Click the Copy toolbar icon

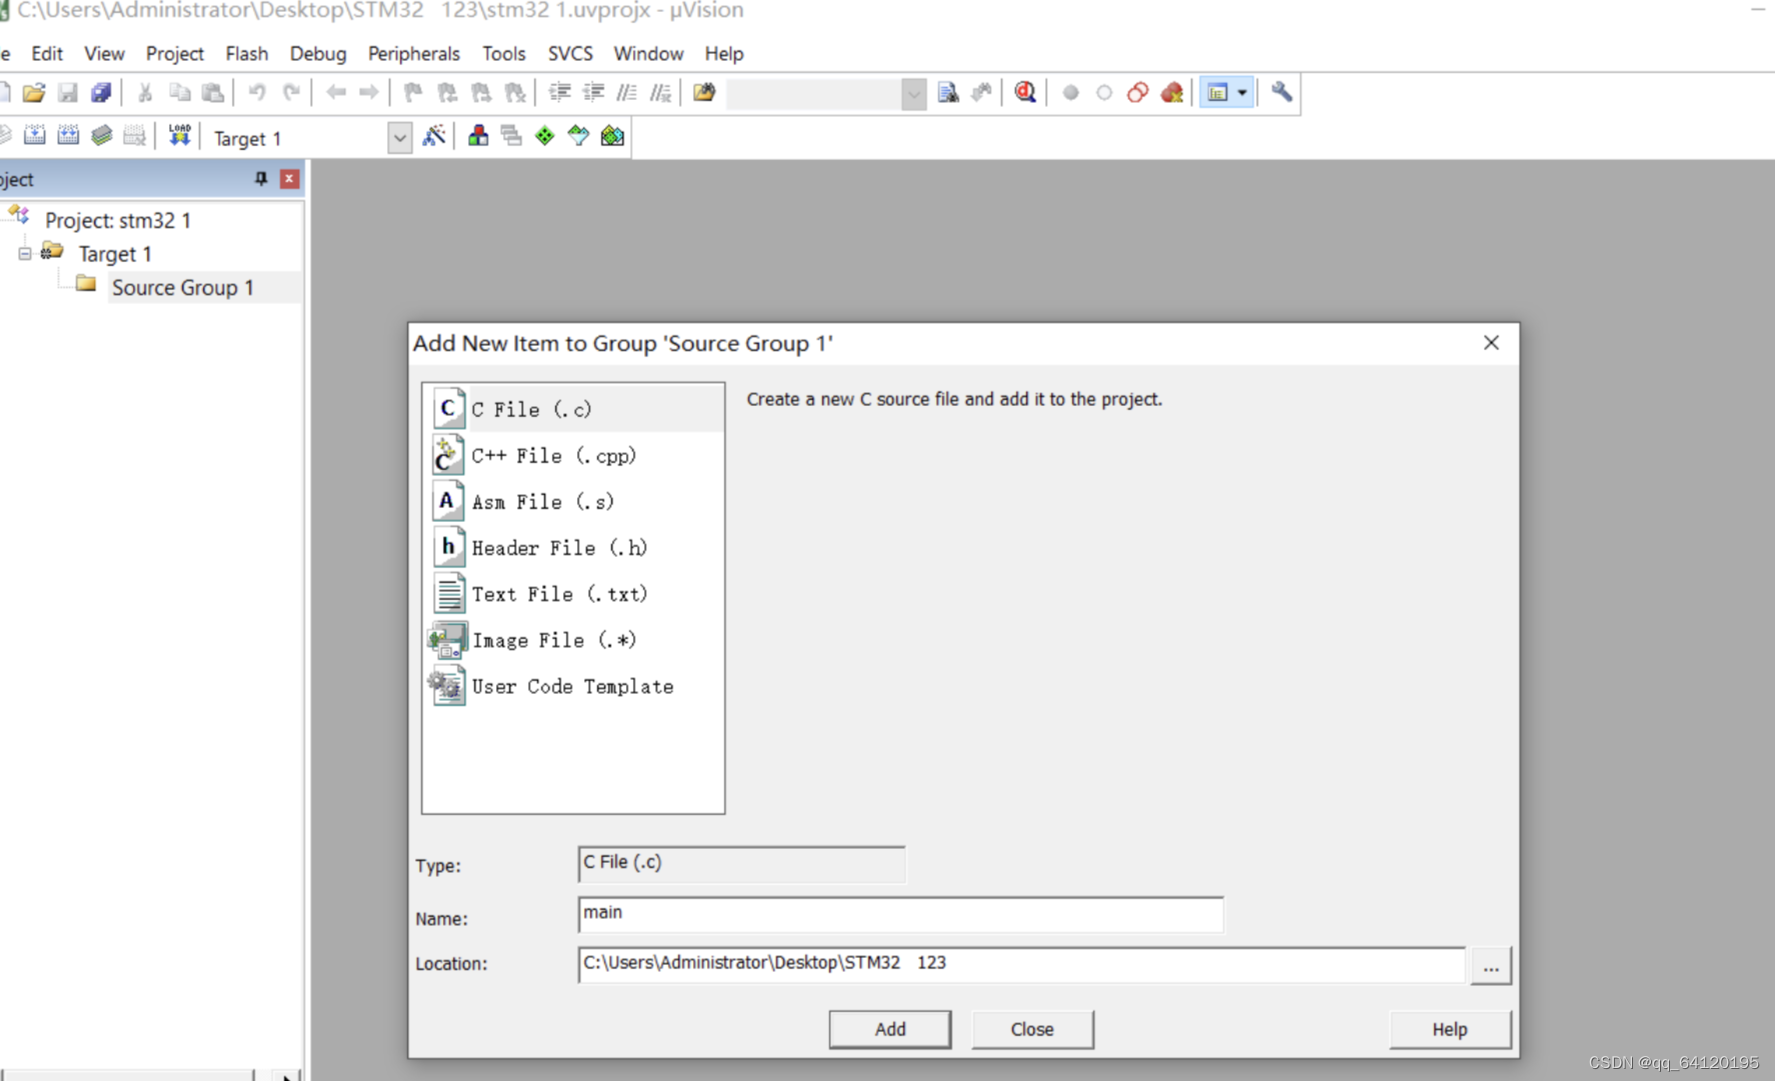179,93
